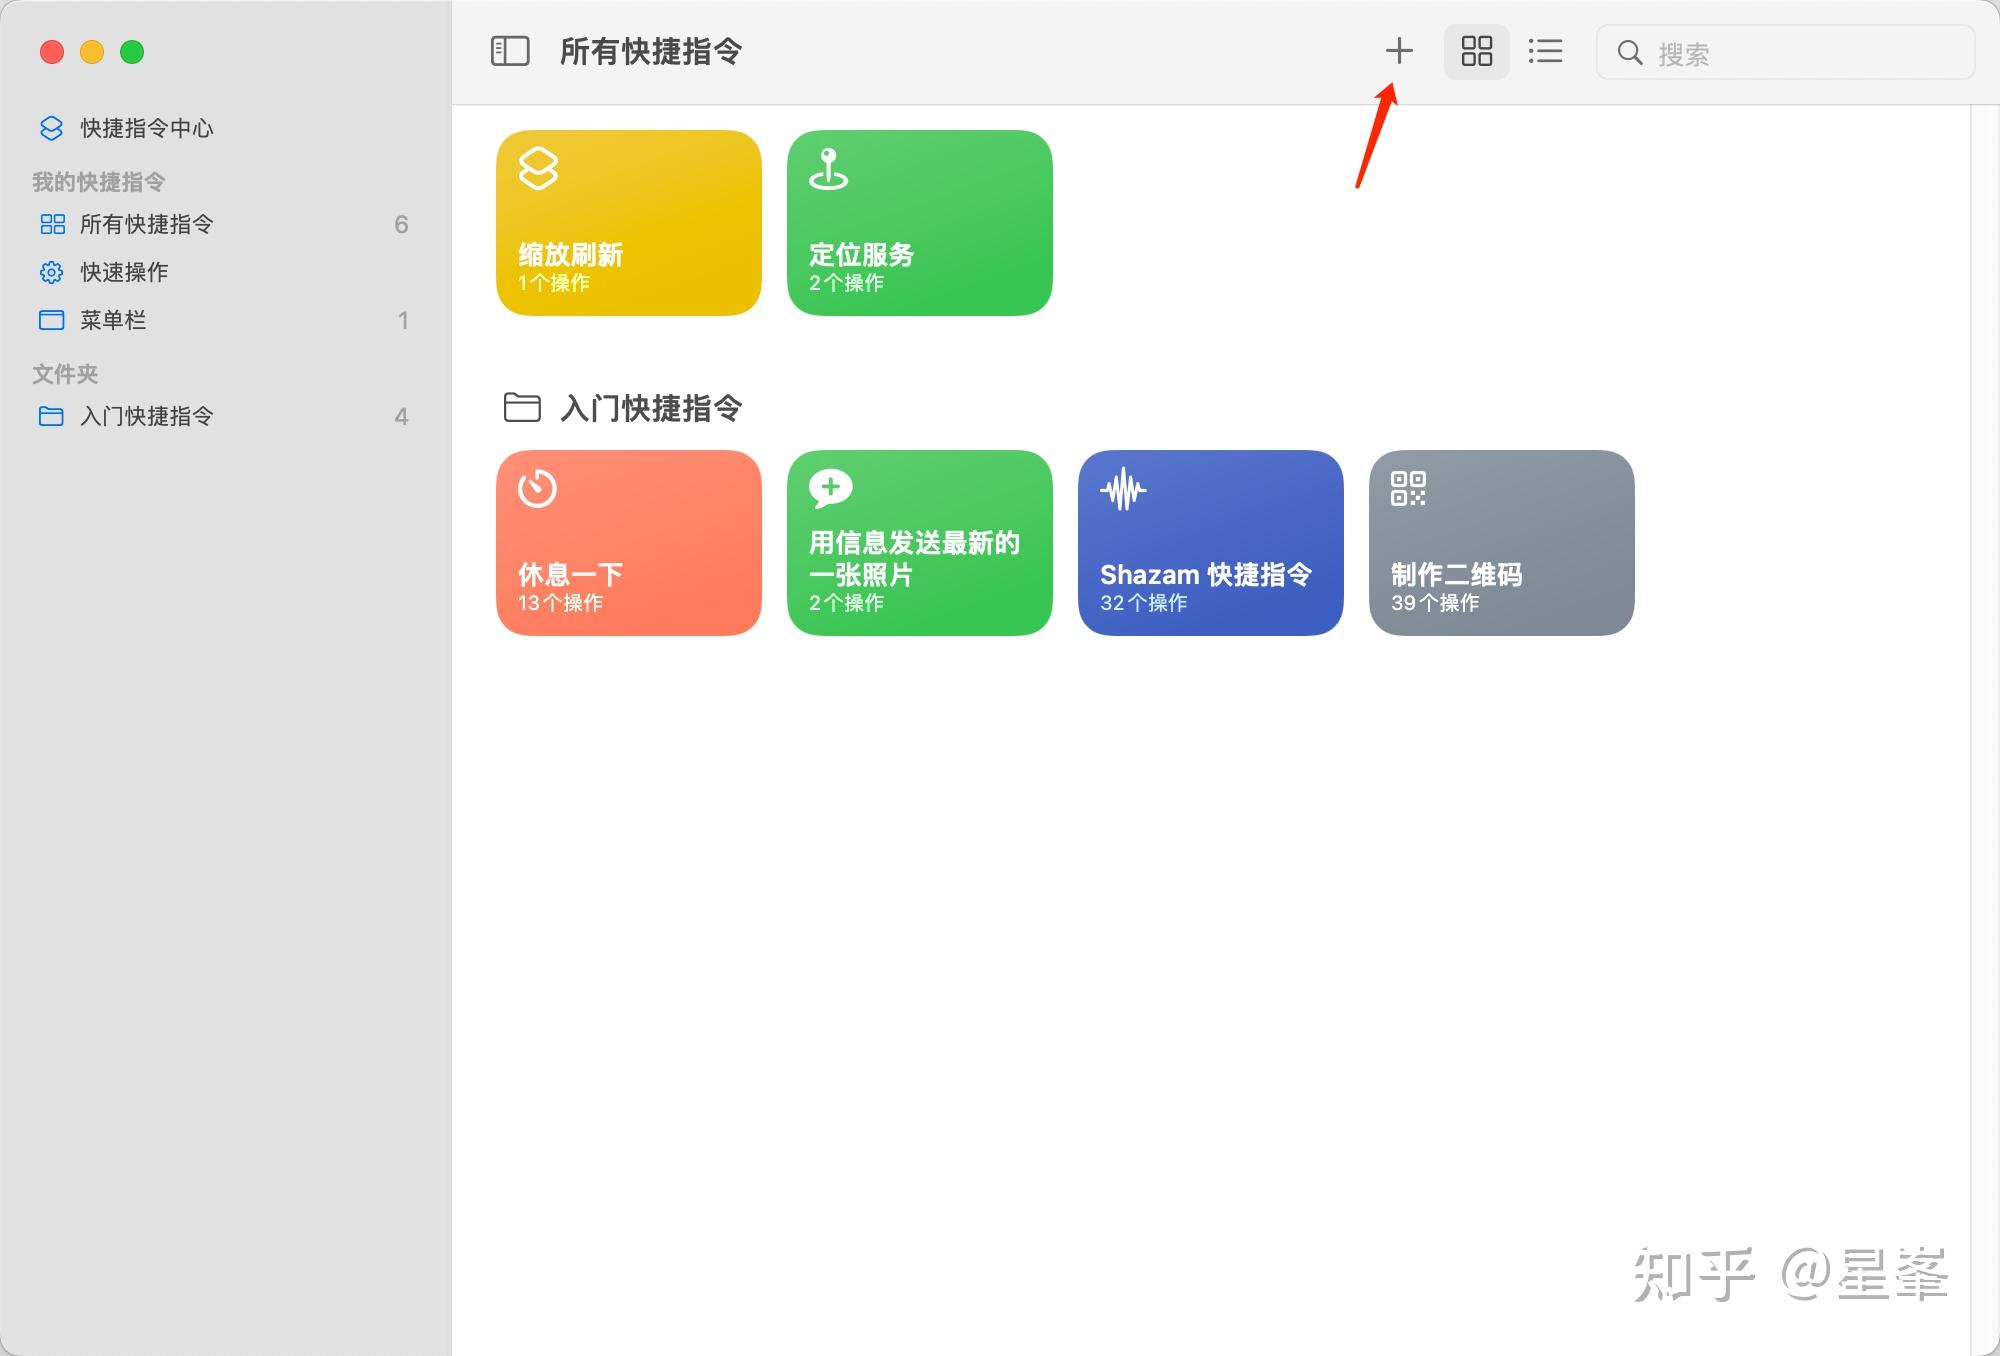Viewport: 2000px width, 1356px height.
Task: Click the magnifier icon in search box
Action: (x=1630, y=53)
